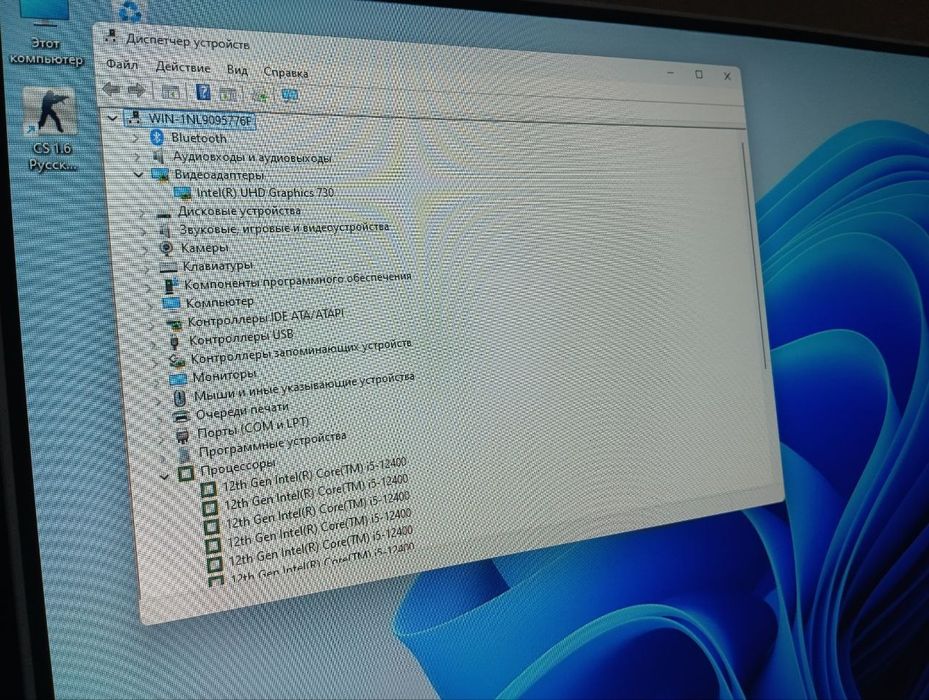The image size is (929, 700).
Task: Select the Контроллеры IDE ATA/ATAPI label
Action: click(x=265, y=318)
